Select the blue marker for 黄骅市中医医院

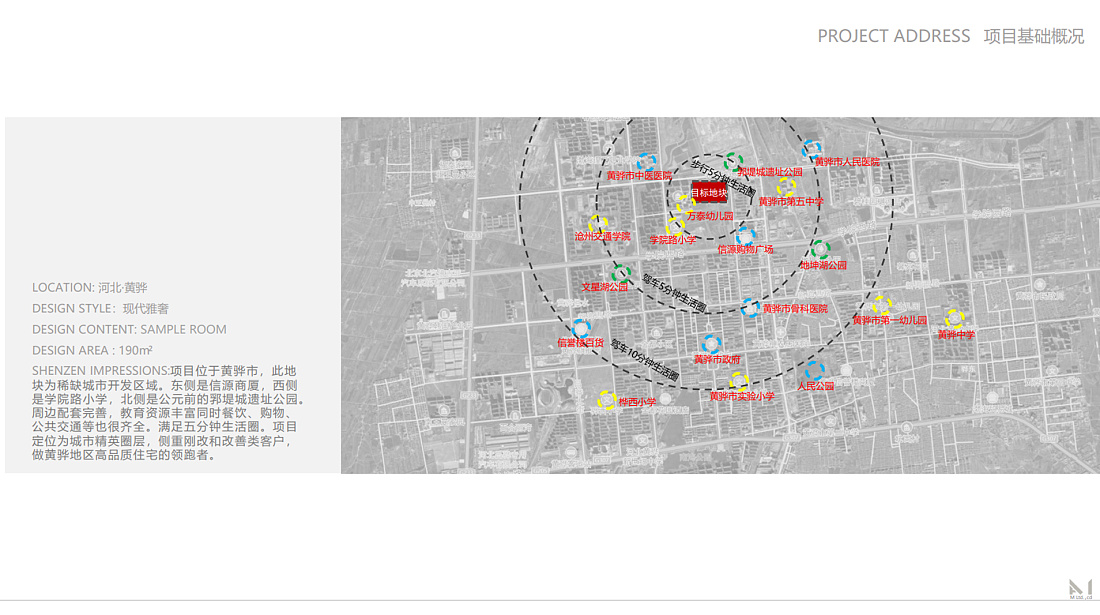[646, 162]
